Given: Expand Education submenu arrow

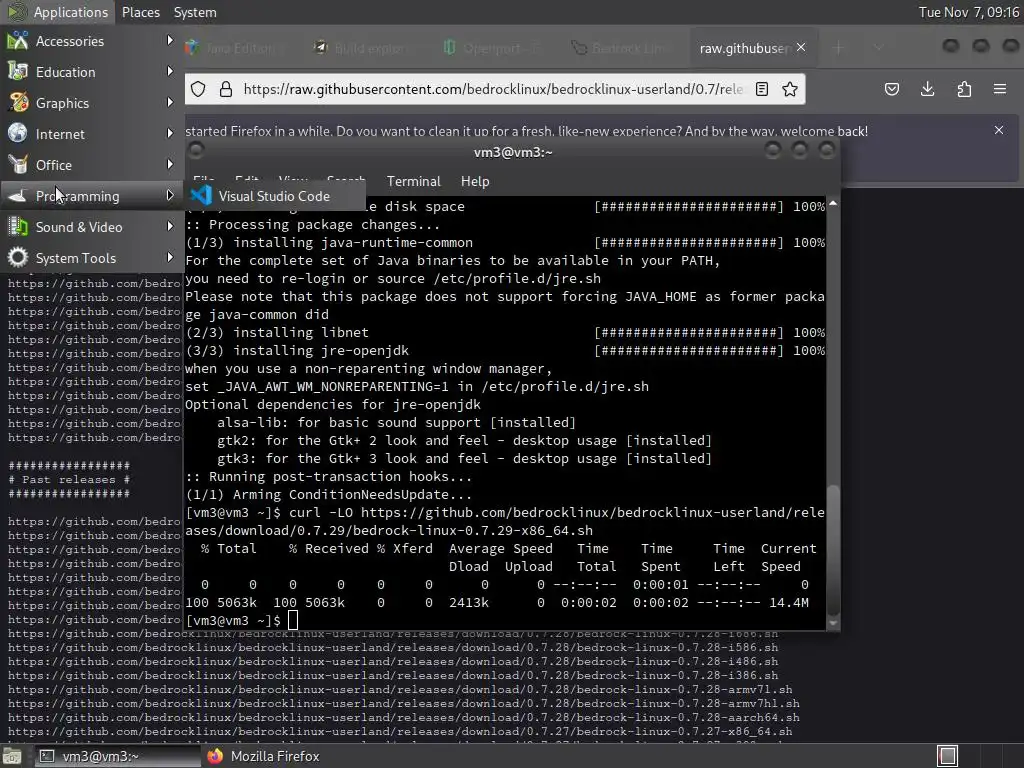Looking at the screenshot, I should click(170, 71).
